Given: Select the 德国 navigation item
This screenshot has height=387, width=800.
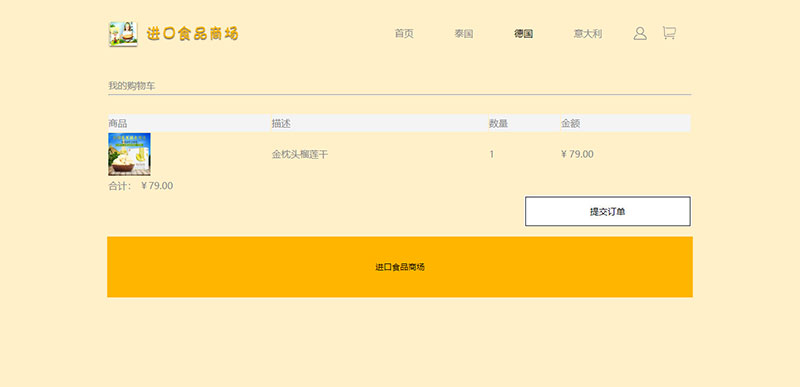Looking at the screenshot, I should (523, 34).
